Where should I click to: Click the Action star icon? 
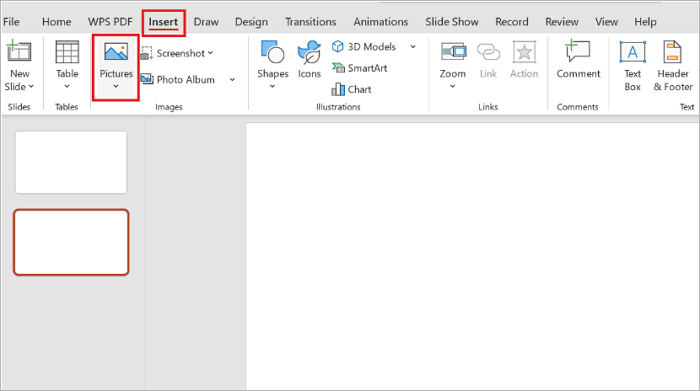coord(524,52)
